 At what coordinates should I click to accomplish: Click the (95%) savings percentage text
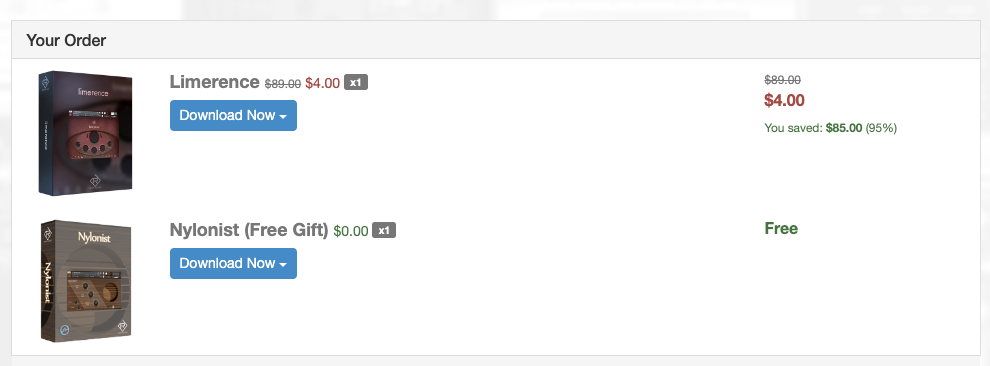point(881,128)
